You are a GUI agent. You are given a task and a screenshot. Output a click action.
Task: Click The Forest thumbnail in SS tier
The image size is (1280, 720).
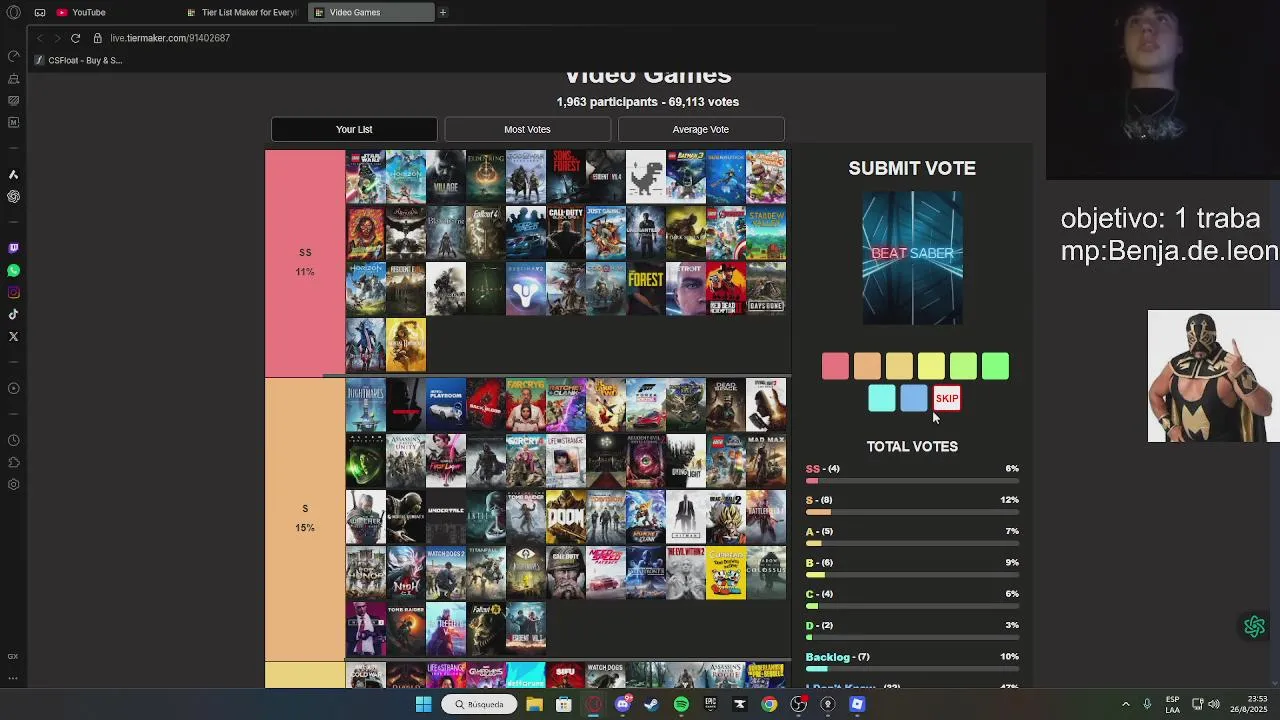tap(646, 288)
